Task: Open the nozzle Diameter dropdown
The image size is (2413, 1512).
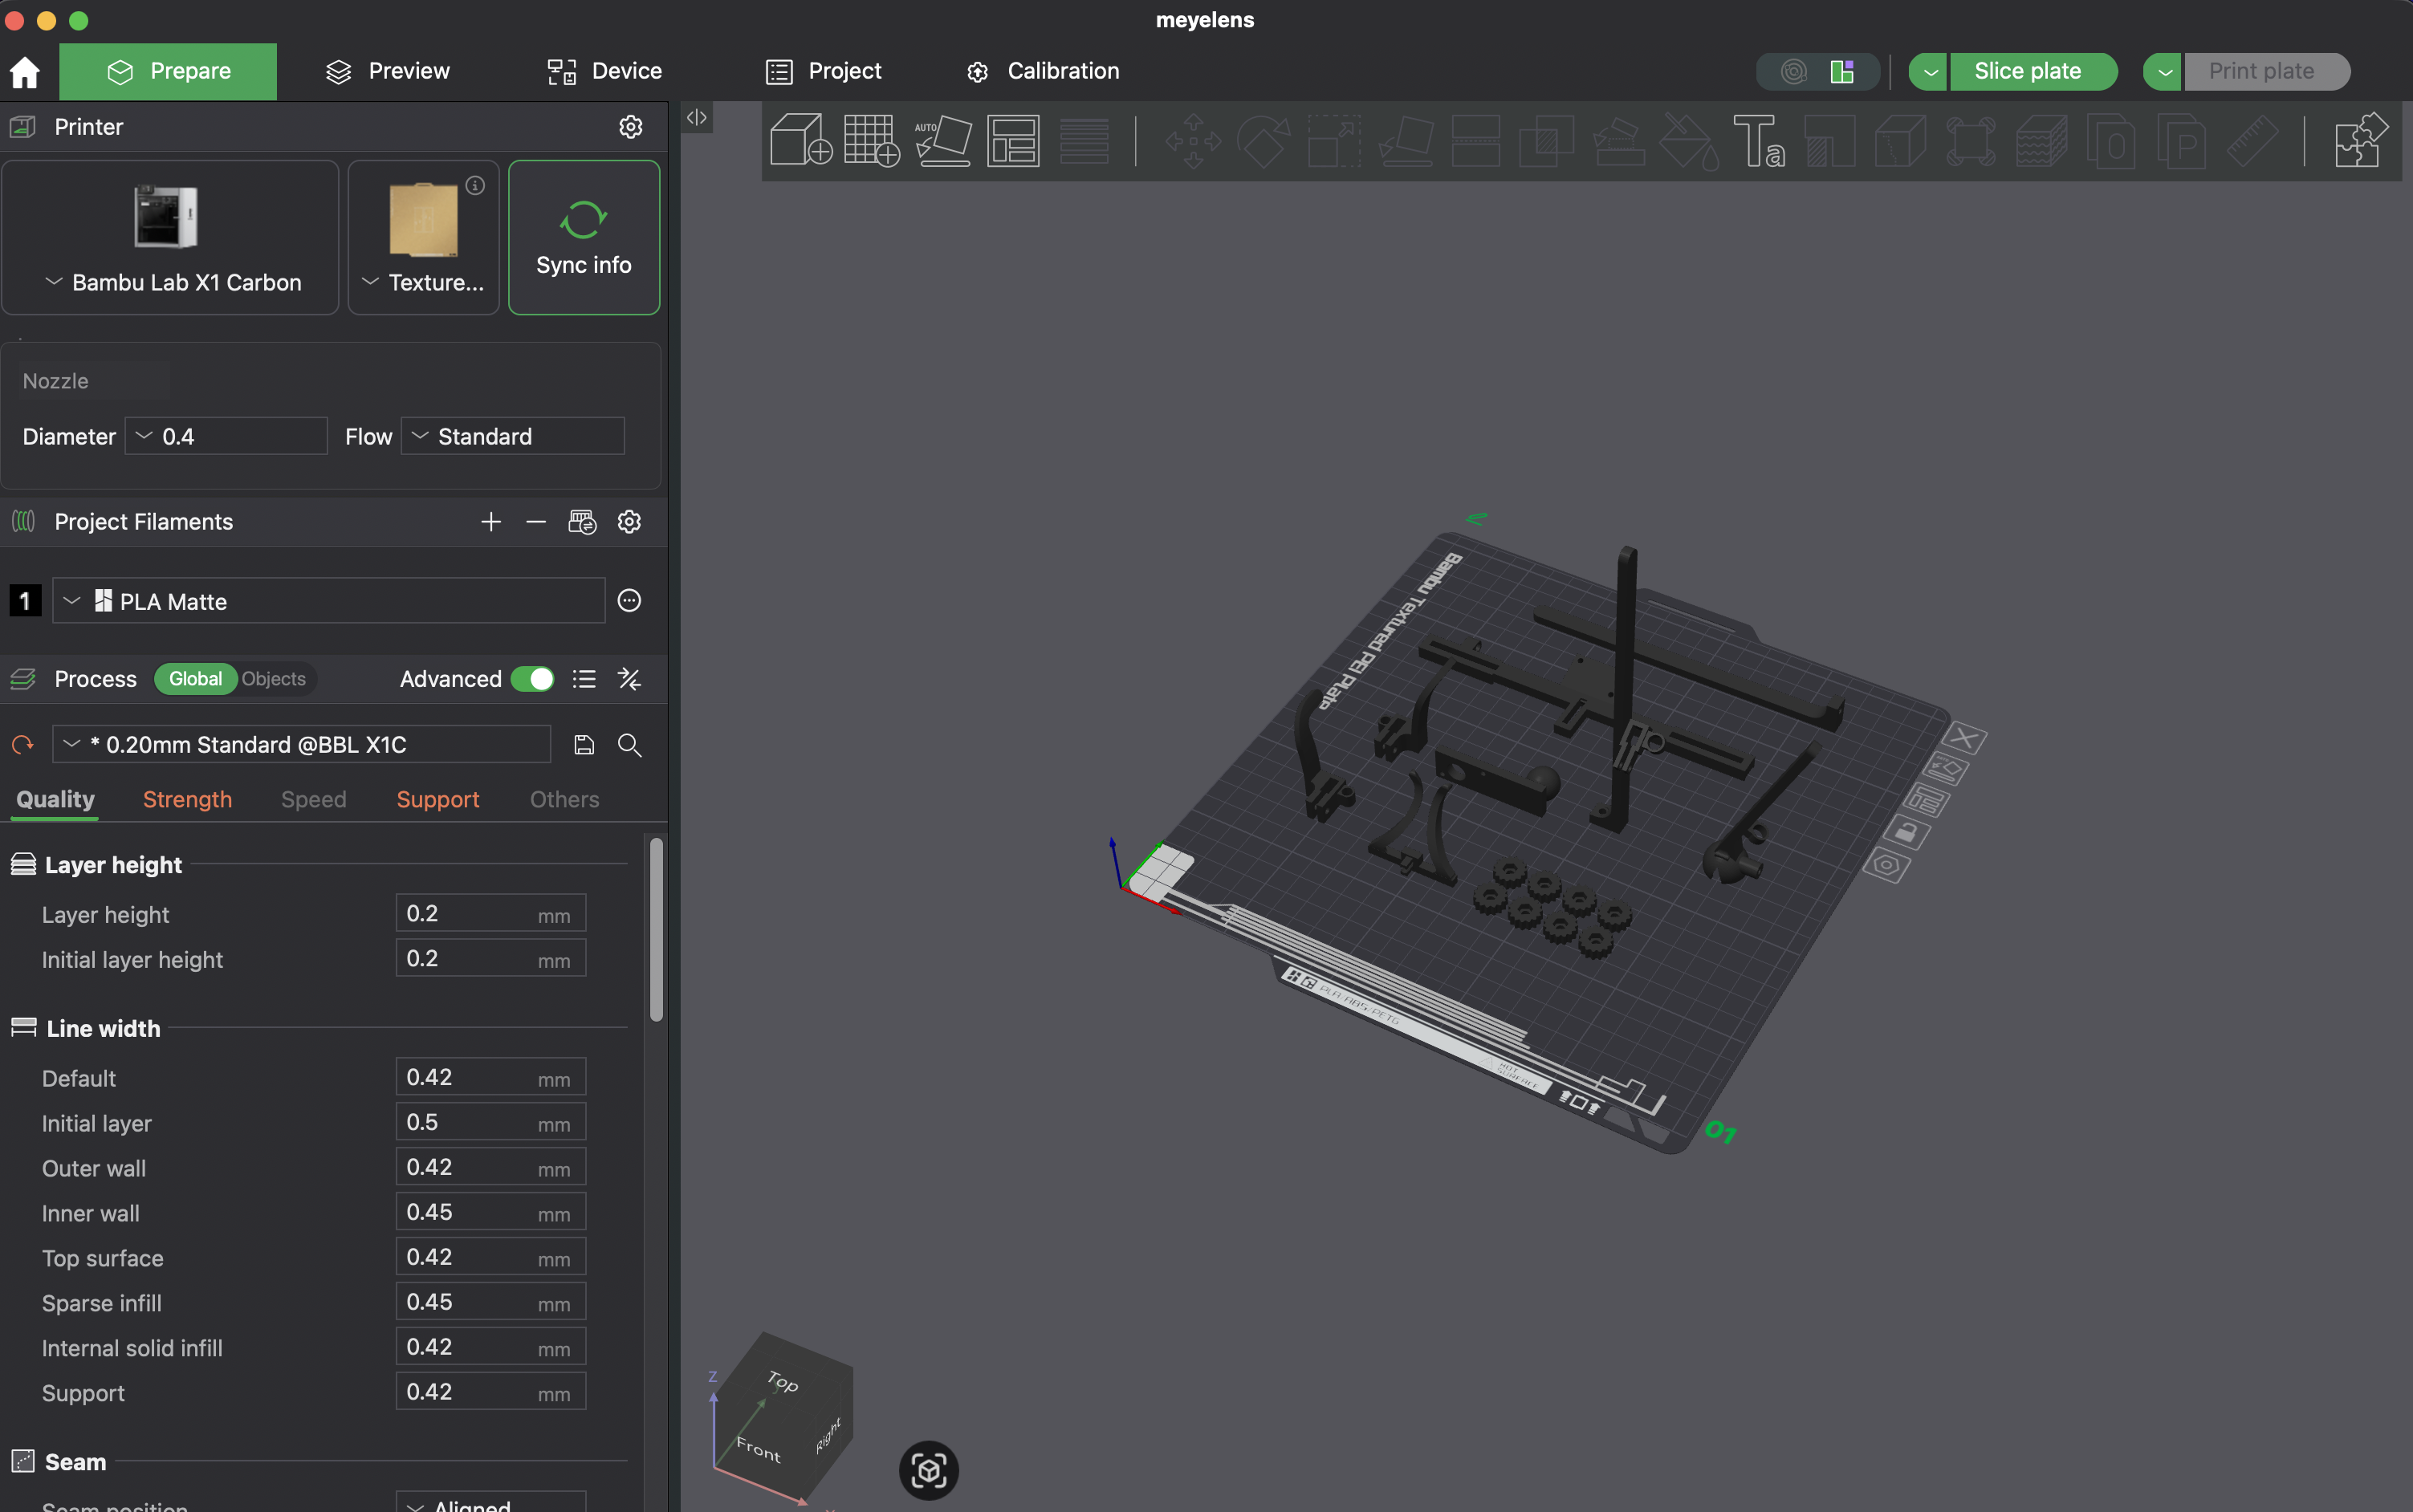Action: pos(226,436)
